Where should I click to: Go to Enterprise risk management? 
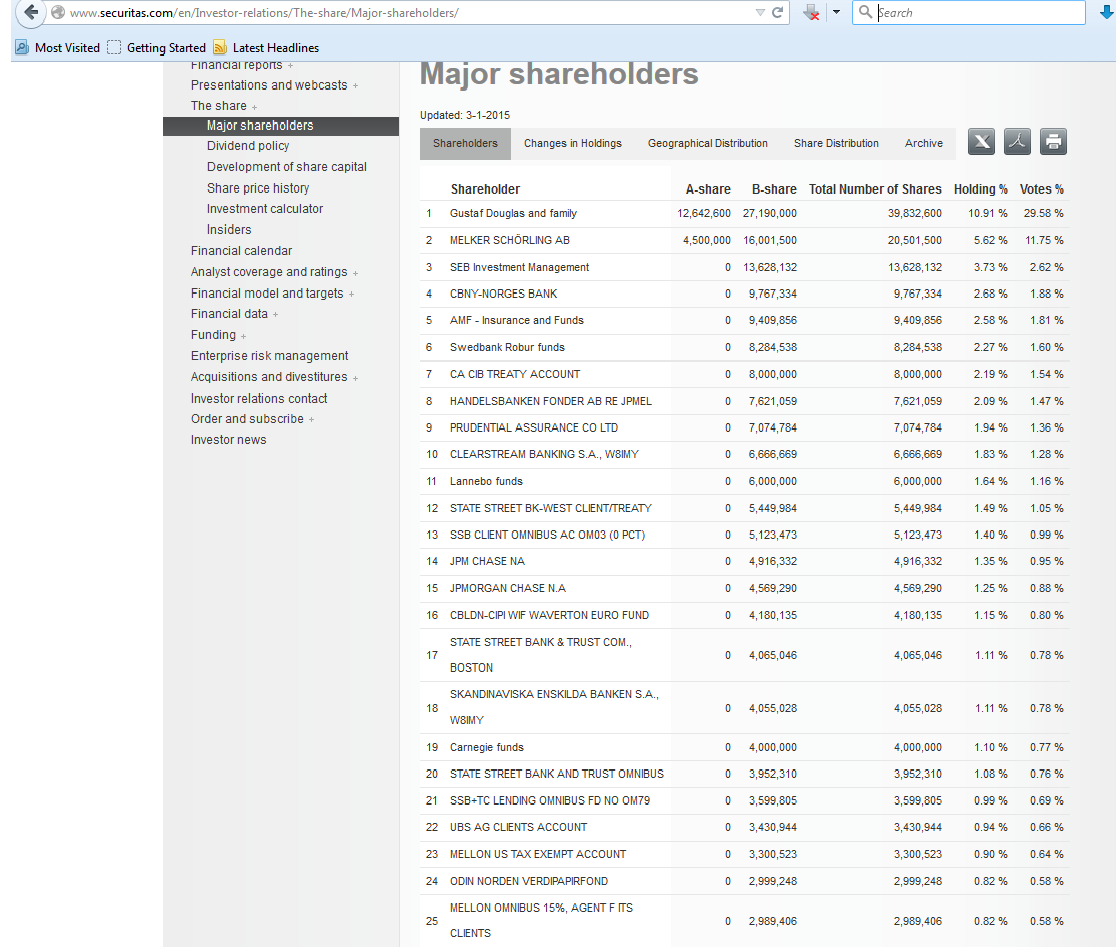point(269,356)
